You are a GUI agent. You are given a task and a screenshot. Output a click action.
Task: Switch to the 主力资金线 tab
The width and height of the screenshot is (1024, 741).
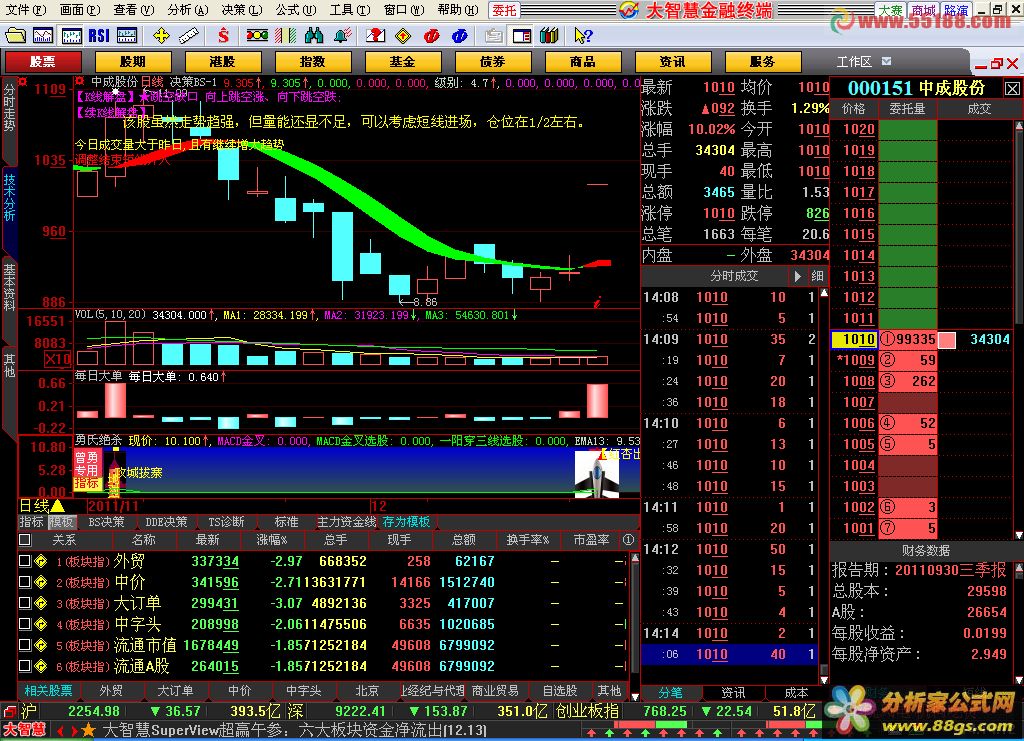[347, 522]
